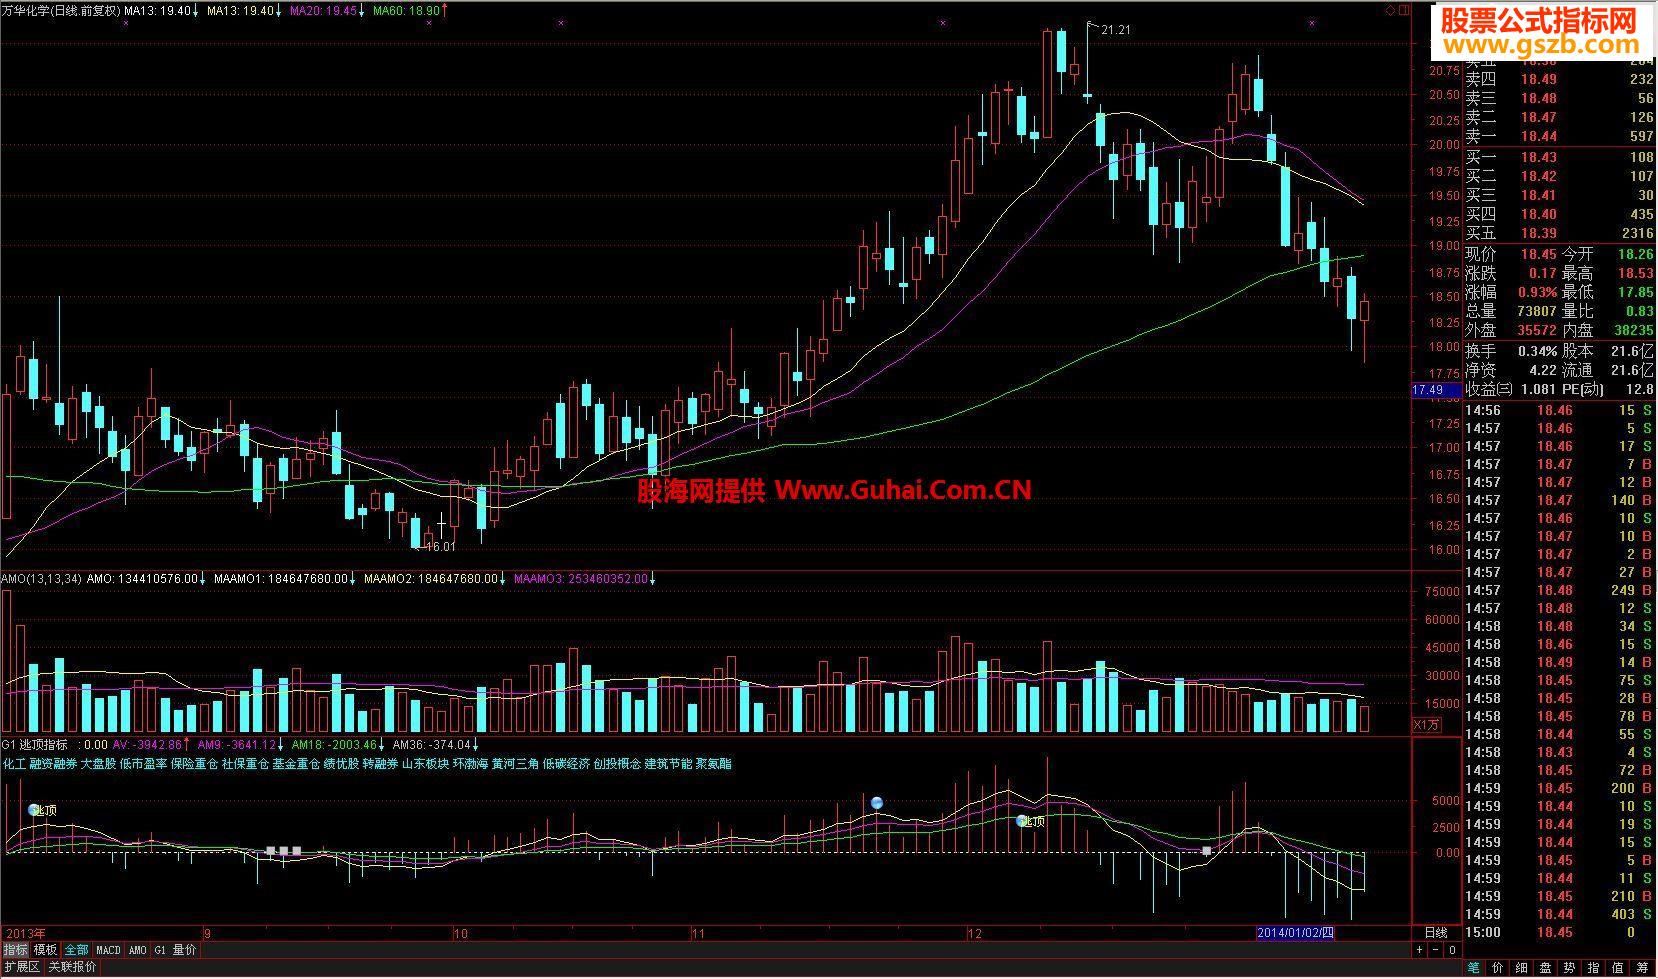Click the 21.21 high price label
Viewport: 1658px width, 979px height.
[x=1116, y=30]
